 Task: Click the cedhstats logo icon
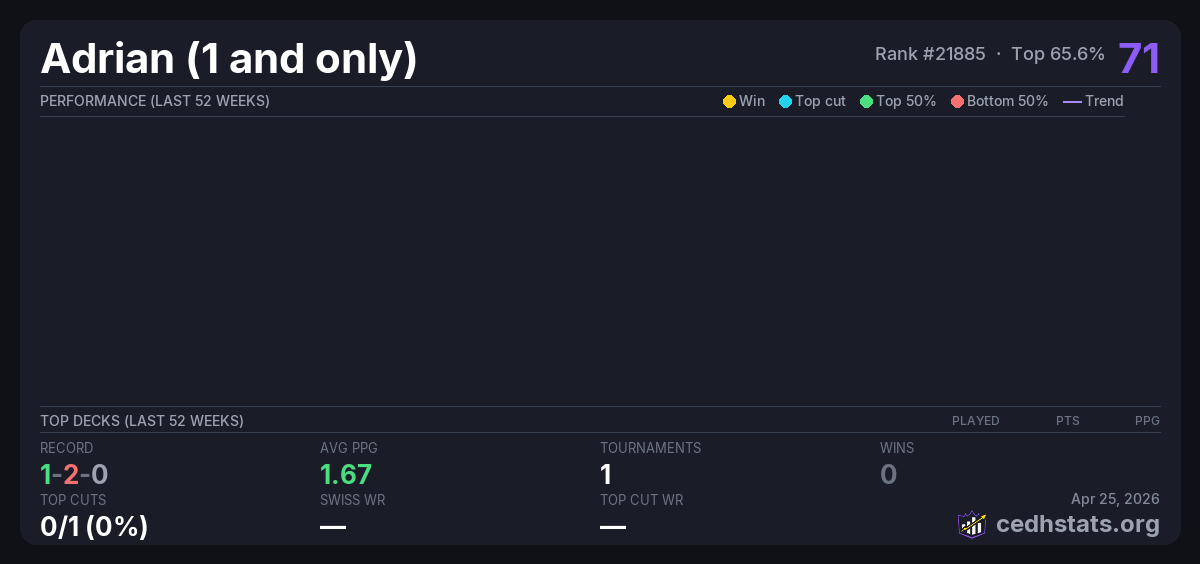point(972,524)
